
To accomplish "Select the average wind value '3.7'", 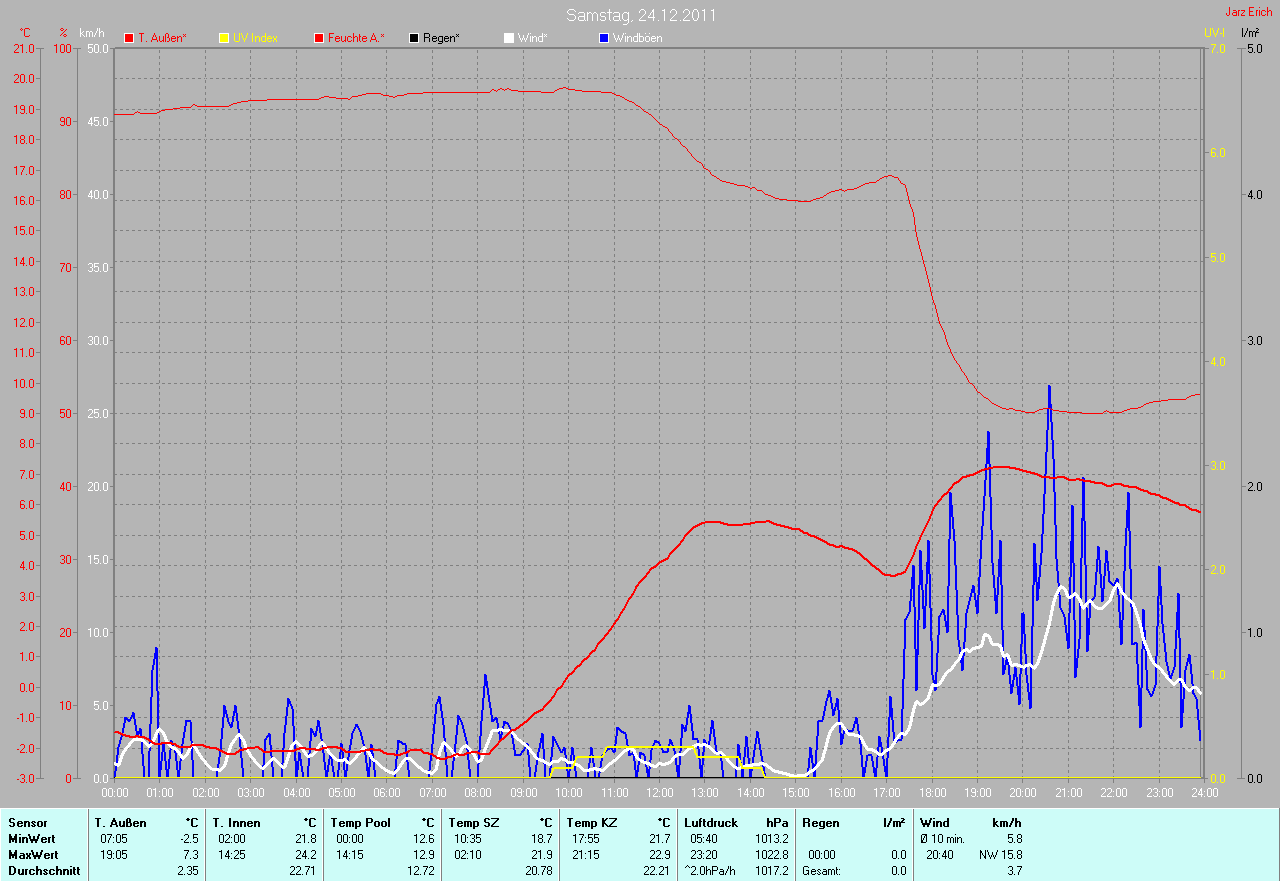I will click(x=1014, y=871).
